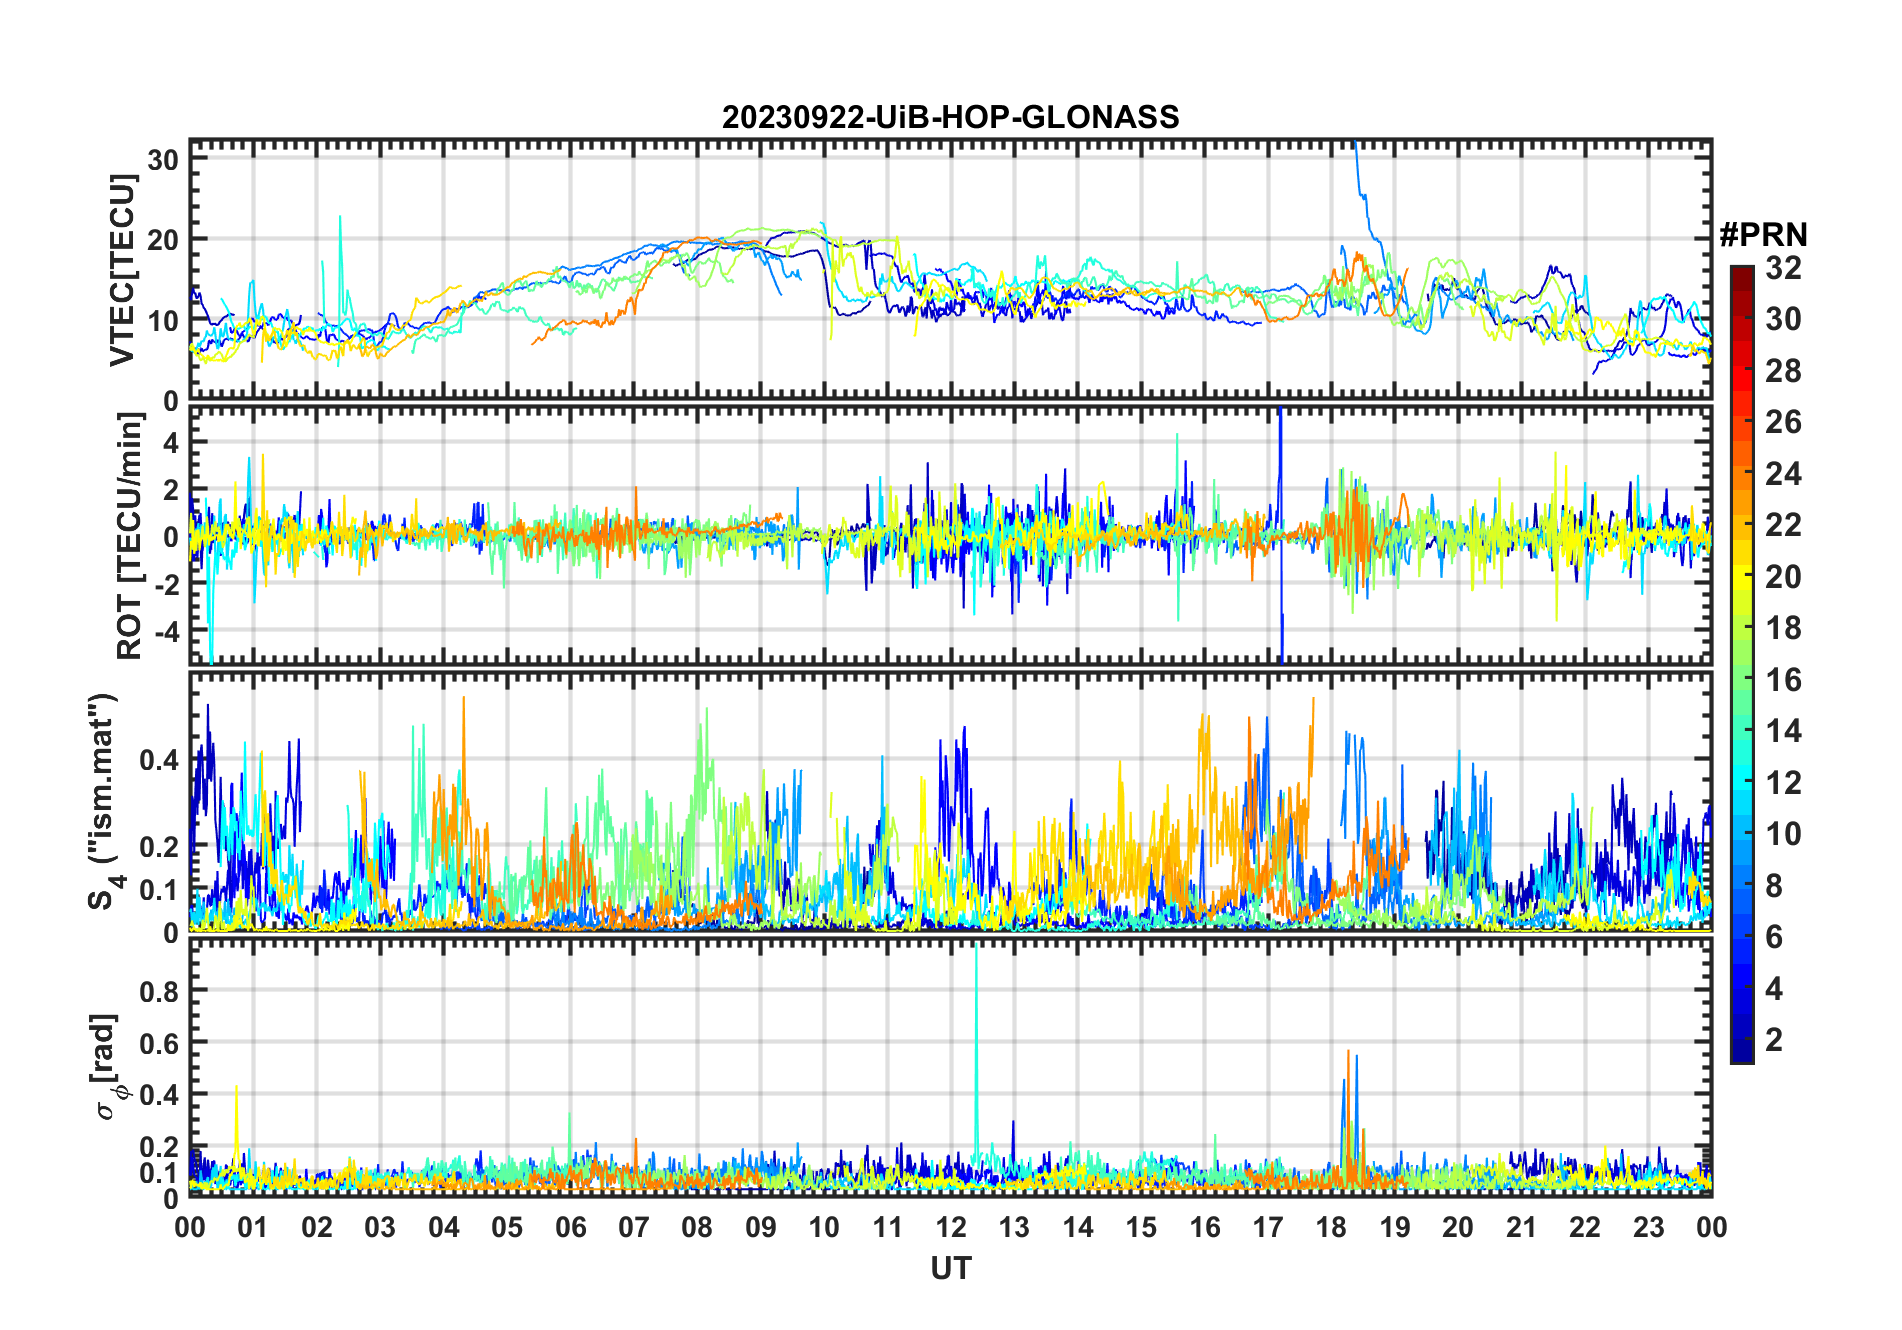Viewport: 1902px width, 1330px height.
Task: Click the x-axis hour label 12
Action: click(x=951, y=1227)
